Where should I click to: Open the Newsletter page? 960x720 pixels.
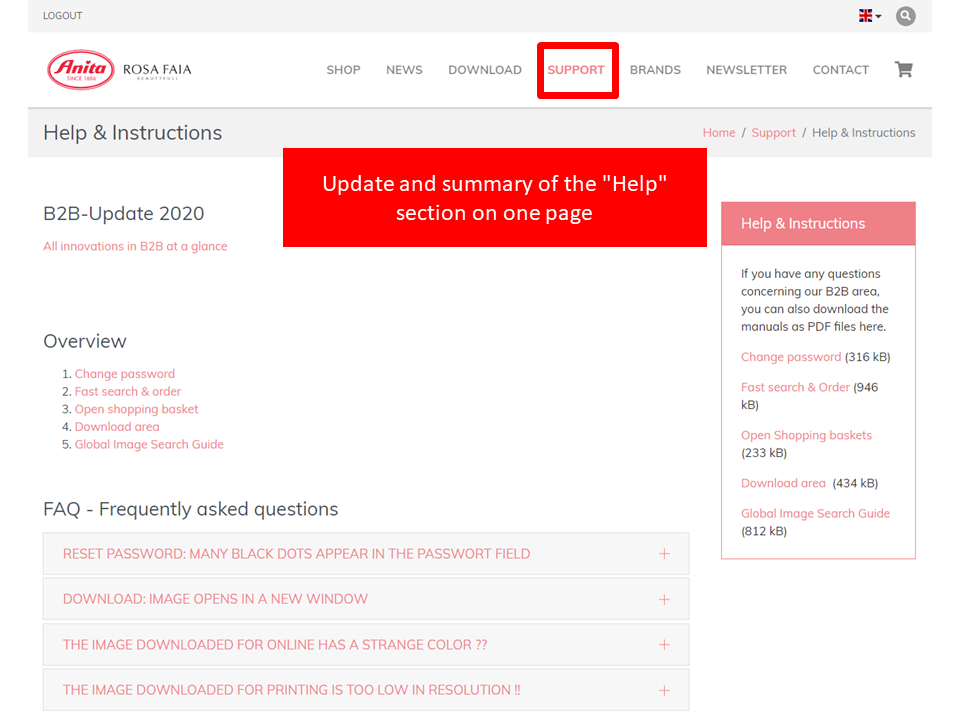[746, 70]
